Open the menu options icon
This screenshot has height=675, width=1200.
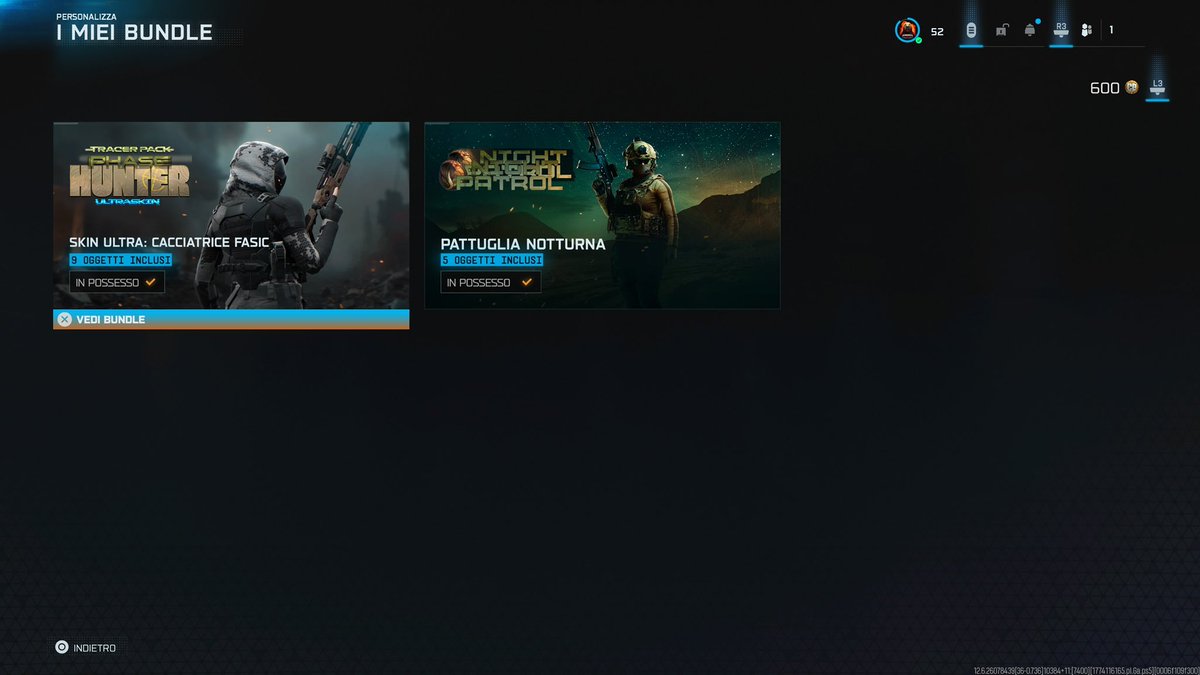click(x=970, y=31)
